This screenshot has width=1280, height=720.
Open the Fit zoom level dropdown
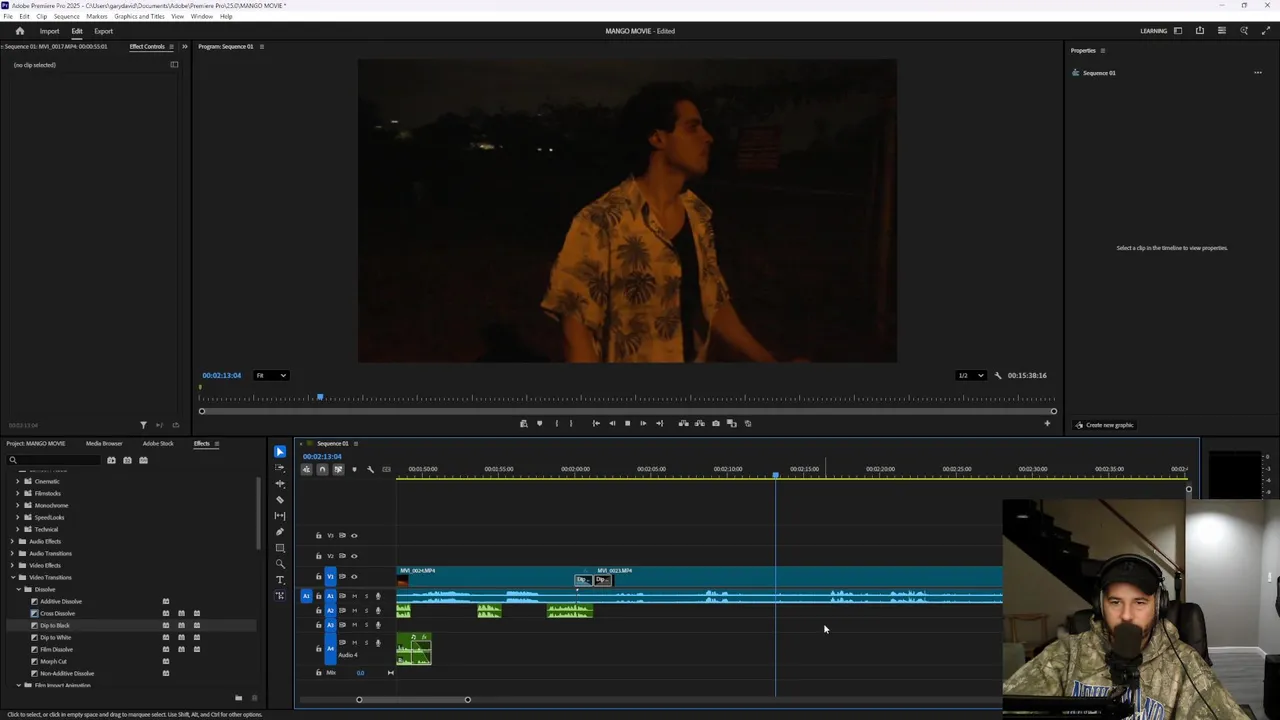270,375
